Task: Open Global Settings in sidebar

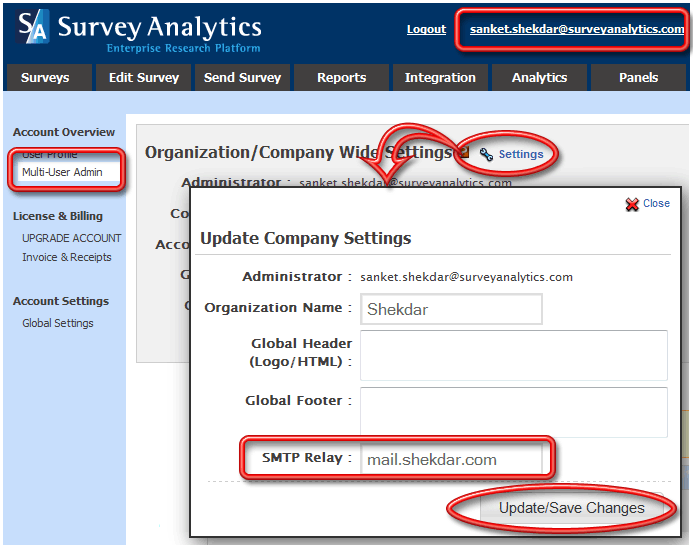Action: pos(58,323)
